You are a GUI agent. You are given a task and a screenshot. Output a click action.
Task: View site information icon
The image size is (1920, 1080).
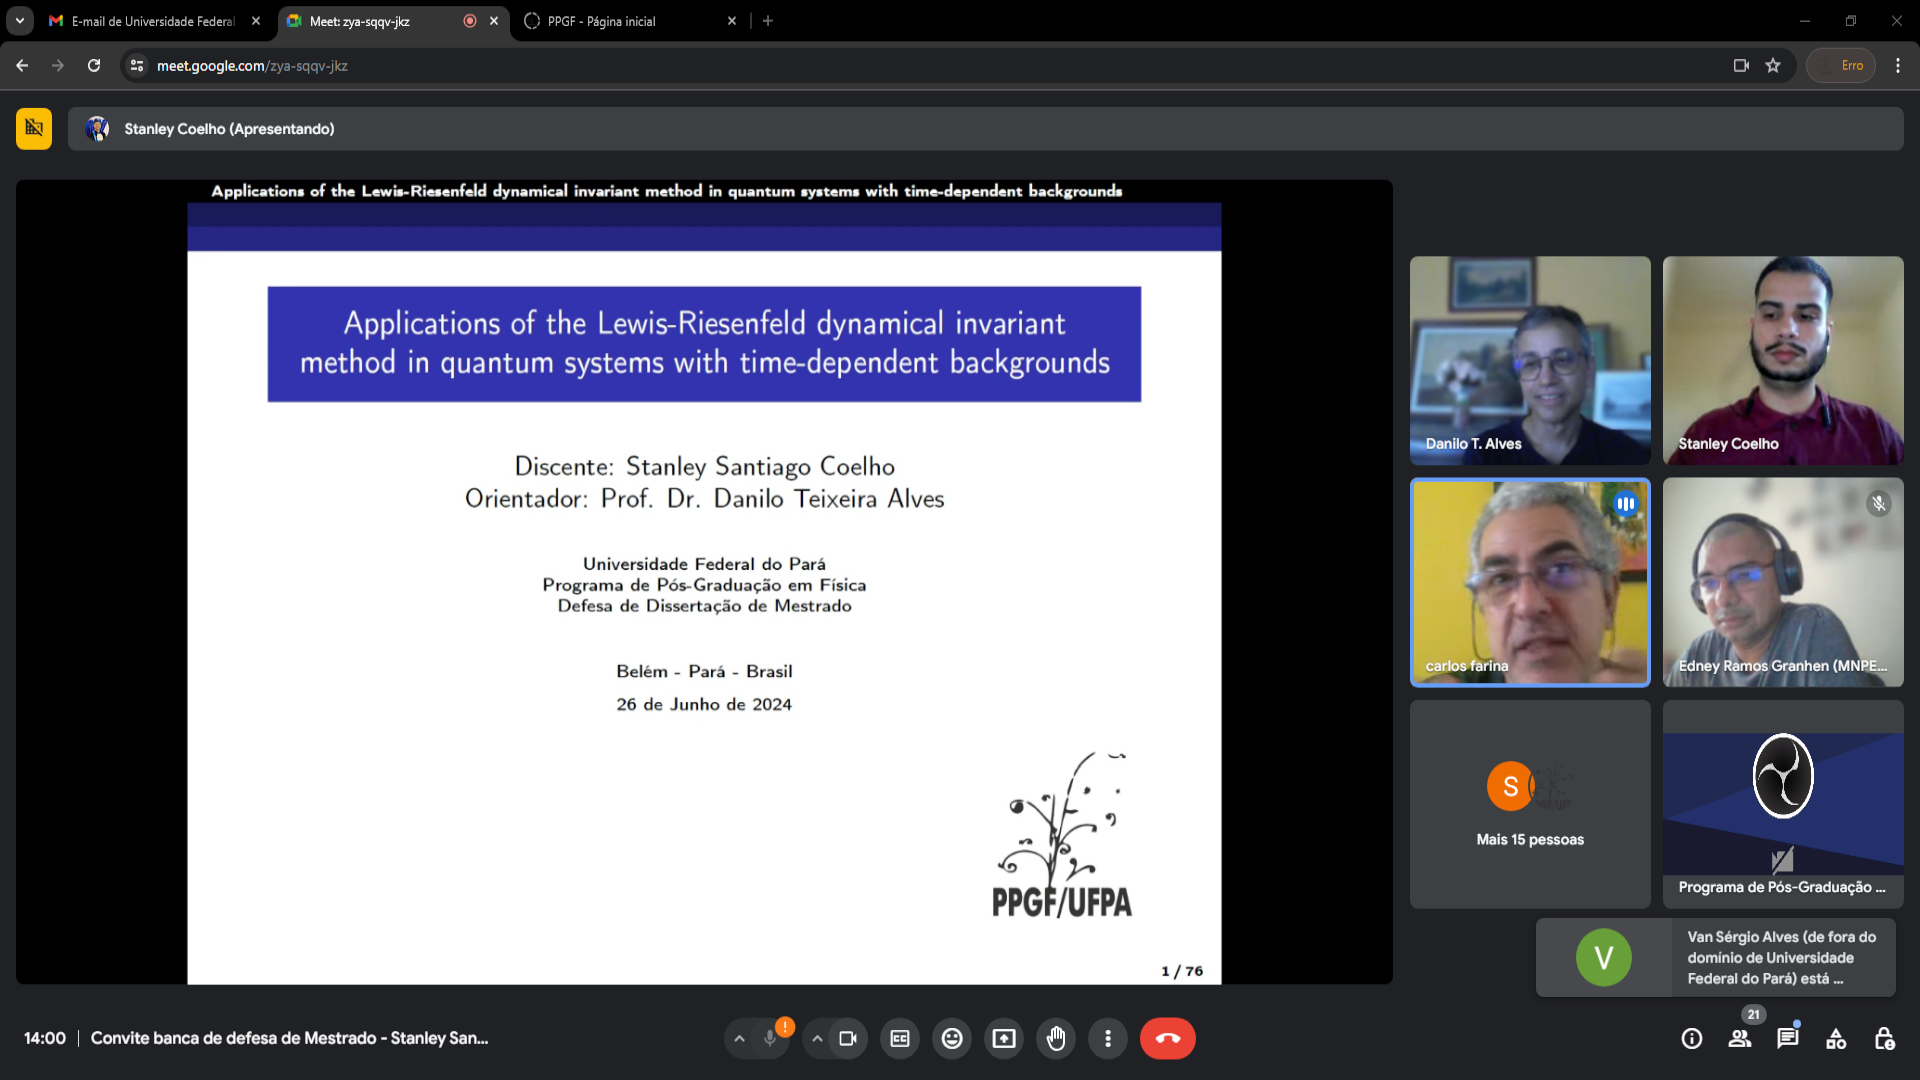(137, 66)
